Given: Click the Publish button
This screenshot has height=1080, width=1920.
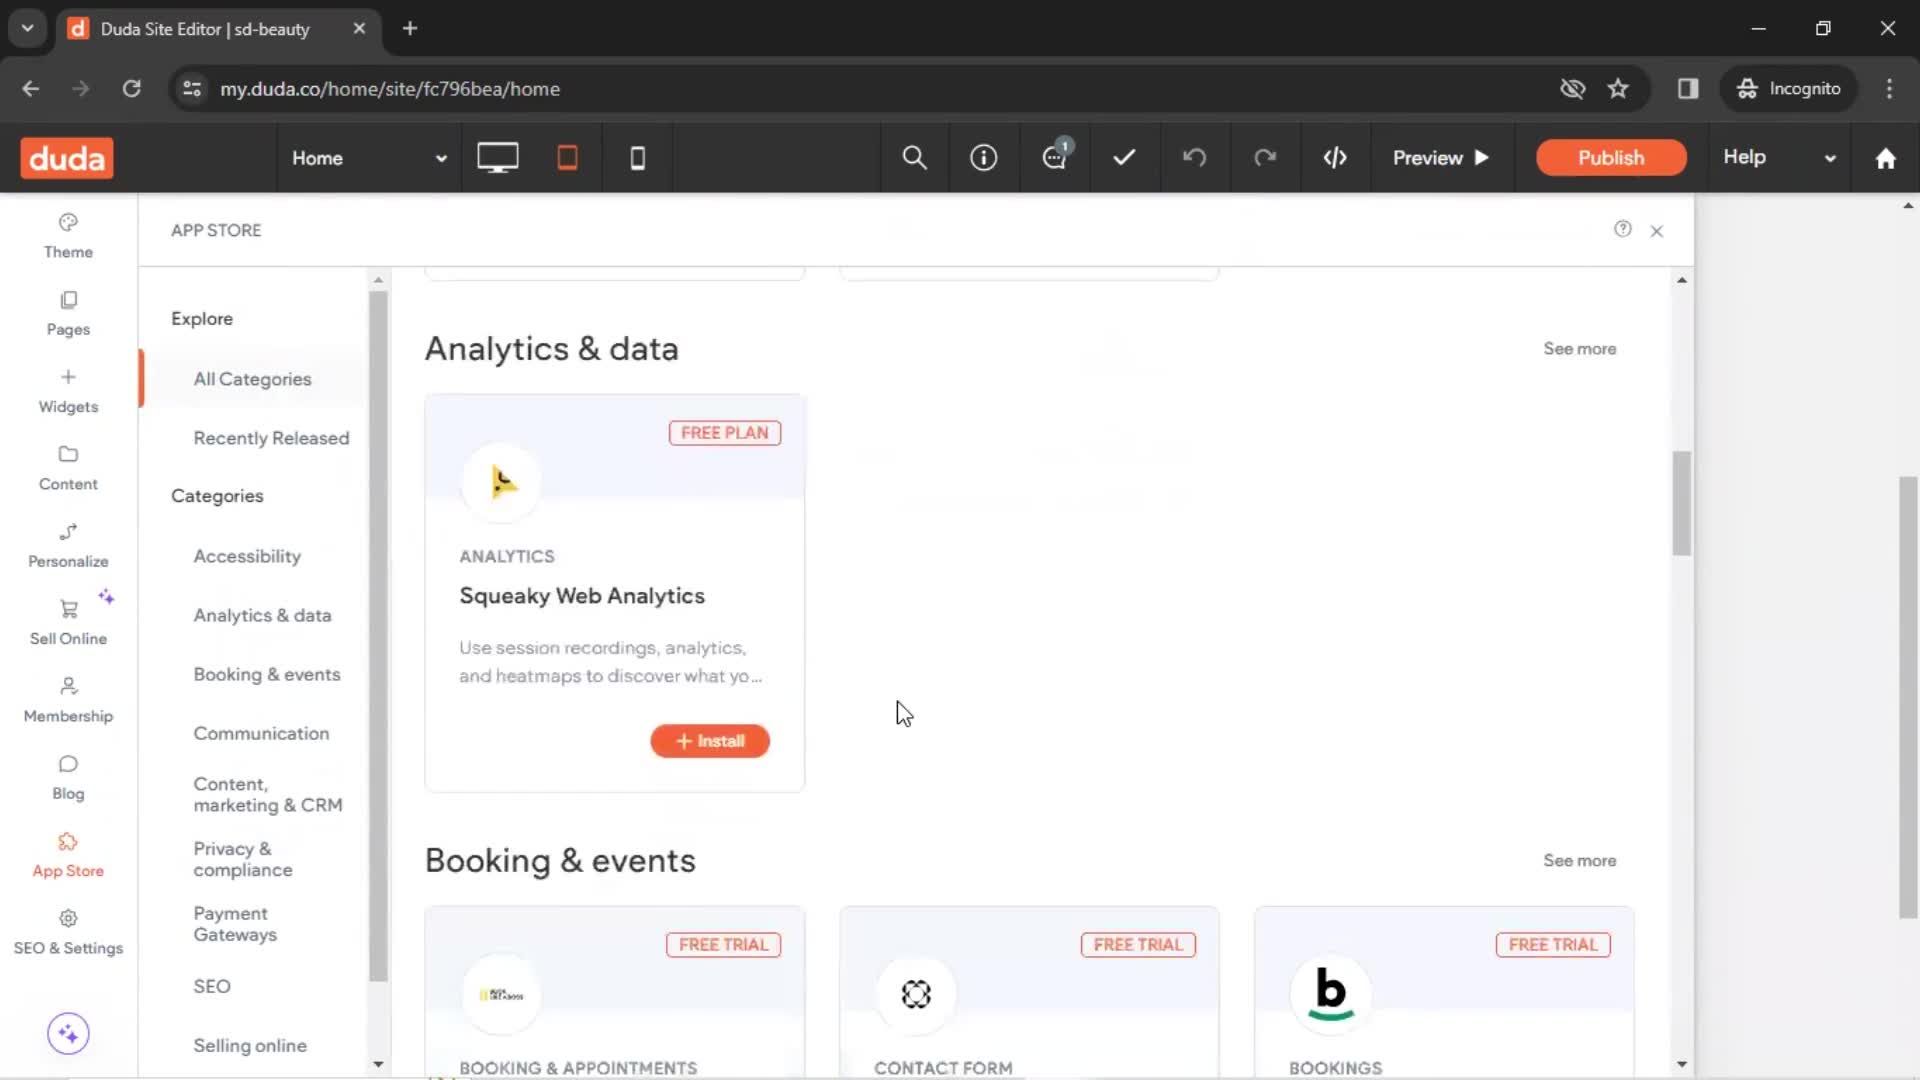Looking at the screenshot, I should point(1611,158).
